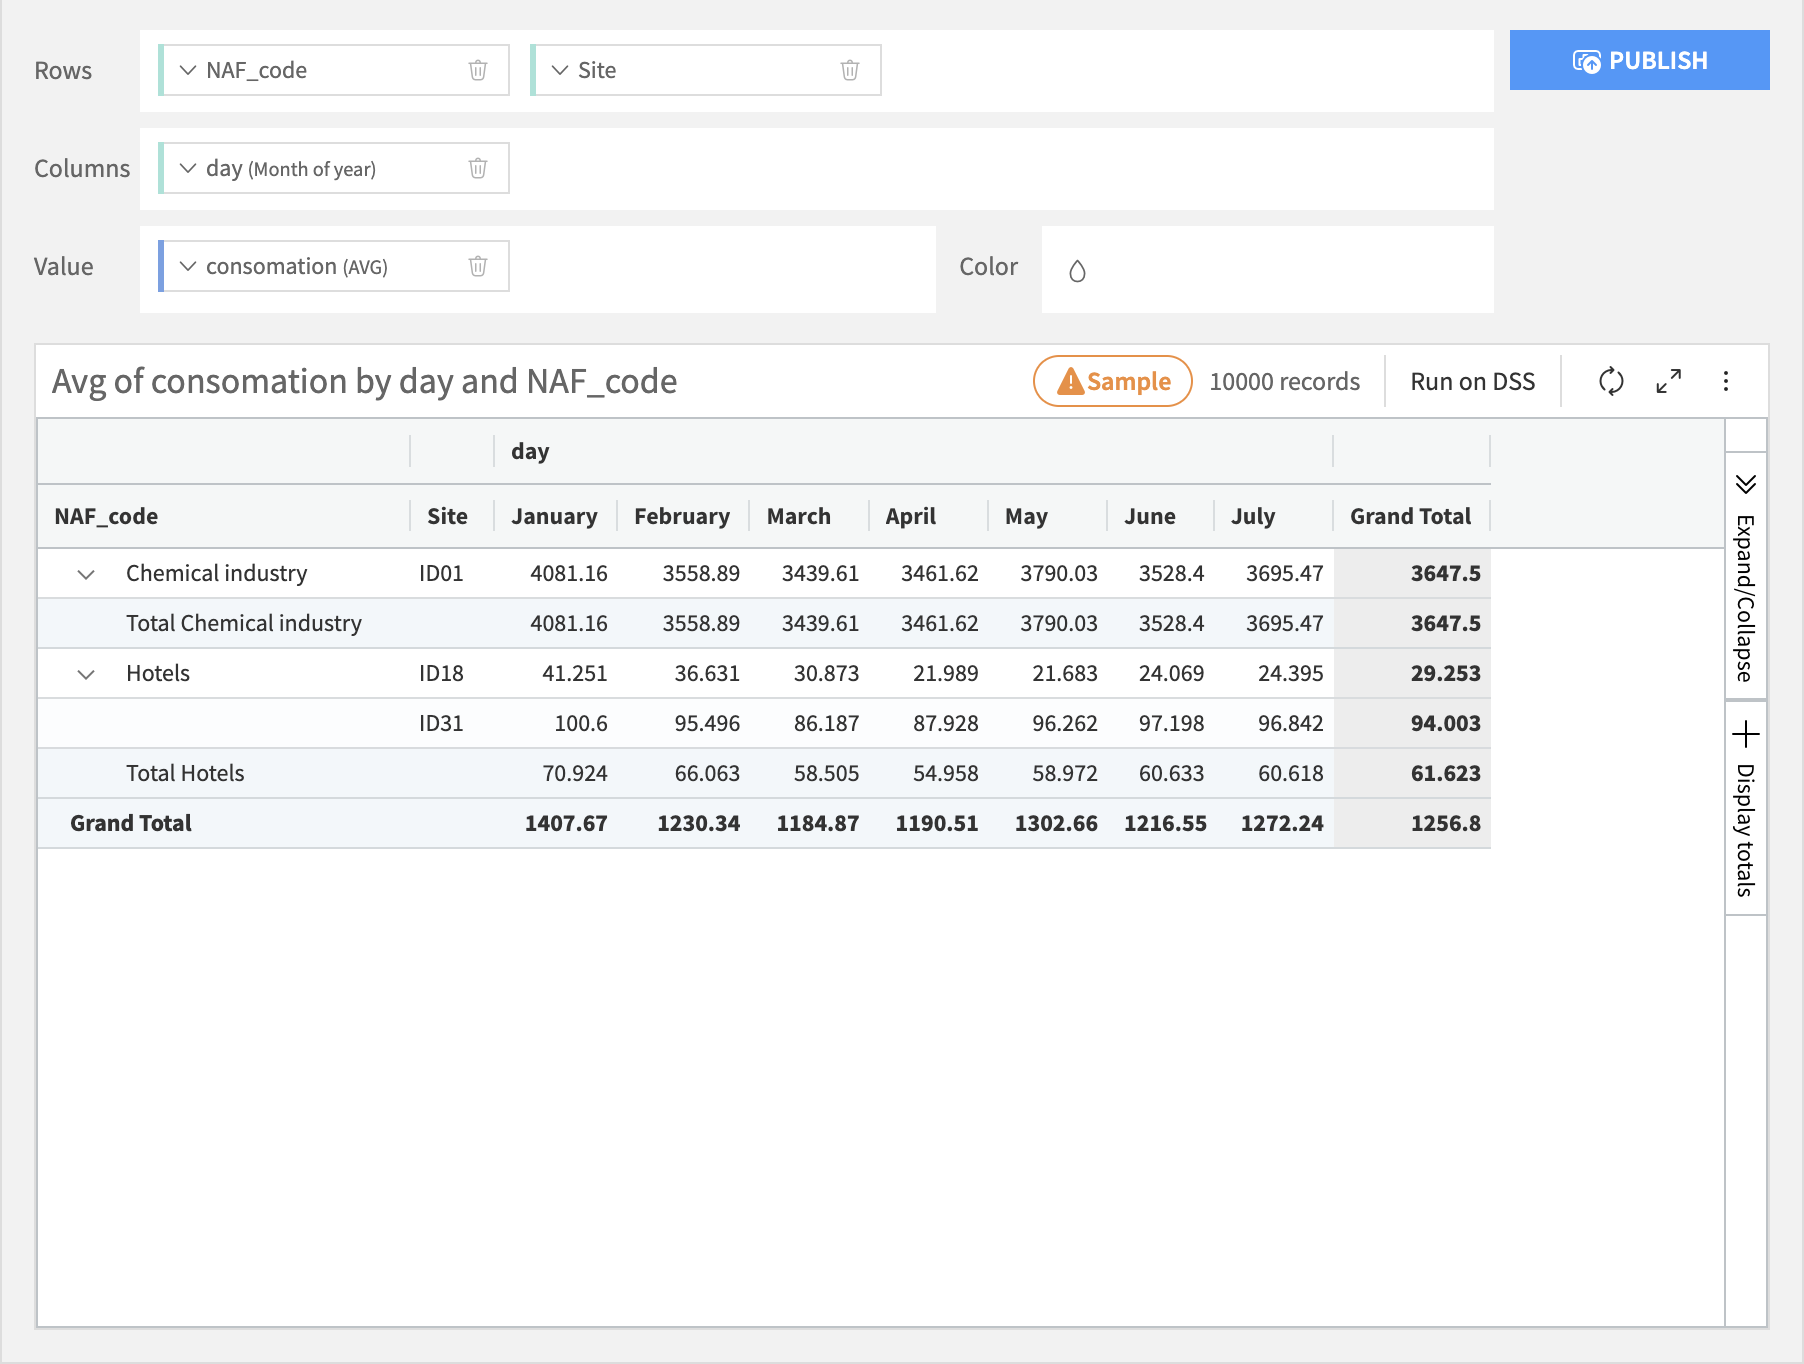This screenshot has width=1804, height=1364.
Task: Click the Expand/Collapse double-chevron icon
Action: tap(1746, 484)
